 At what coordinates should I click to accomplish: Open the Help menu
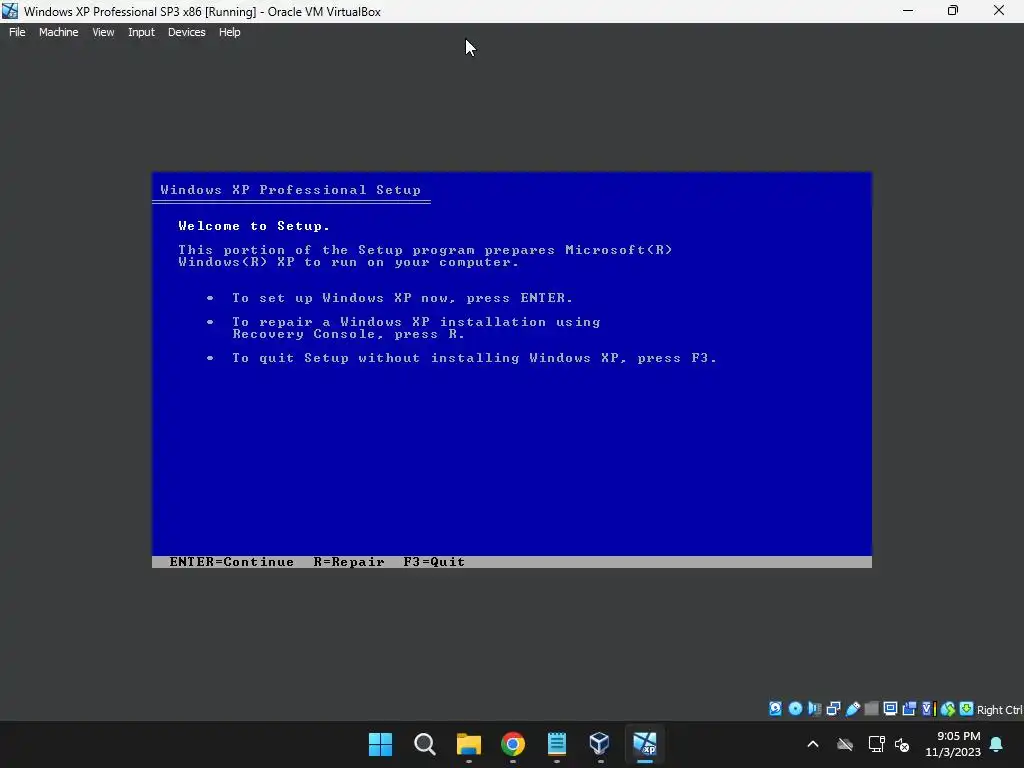coord(229,32)
